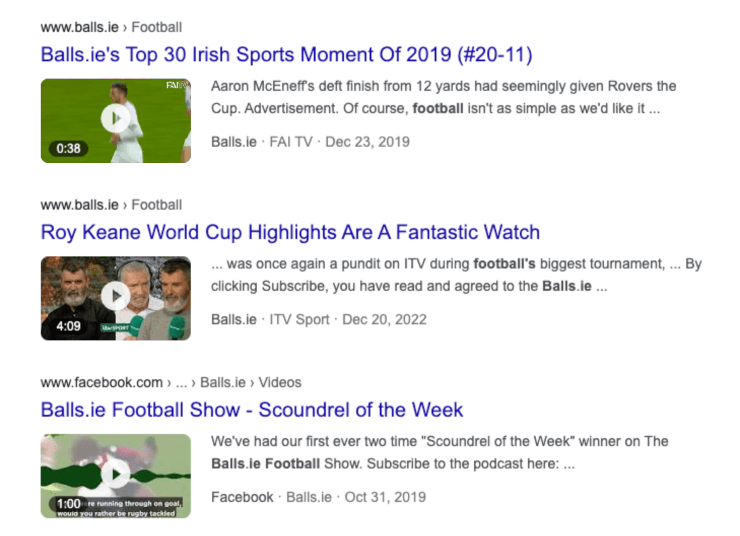This screenshot has width=740, height=536.
Task: Click the Oct 31, 2019 date label
Action: tap(385, 497)
